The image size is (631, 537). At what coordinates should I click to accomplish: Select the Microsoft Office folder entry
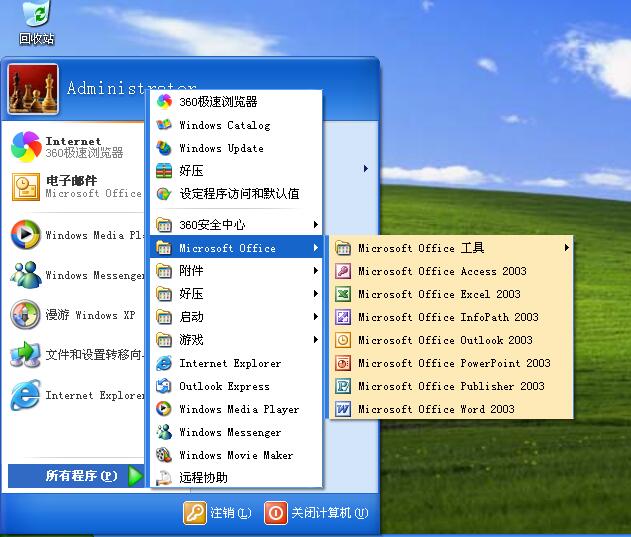(237, 248)
